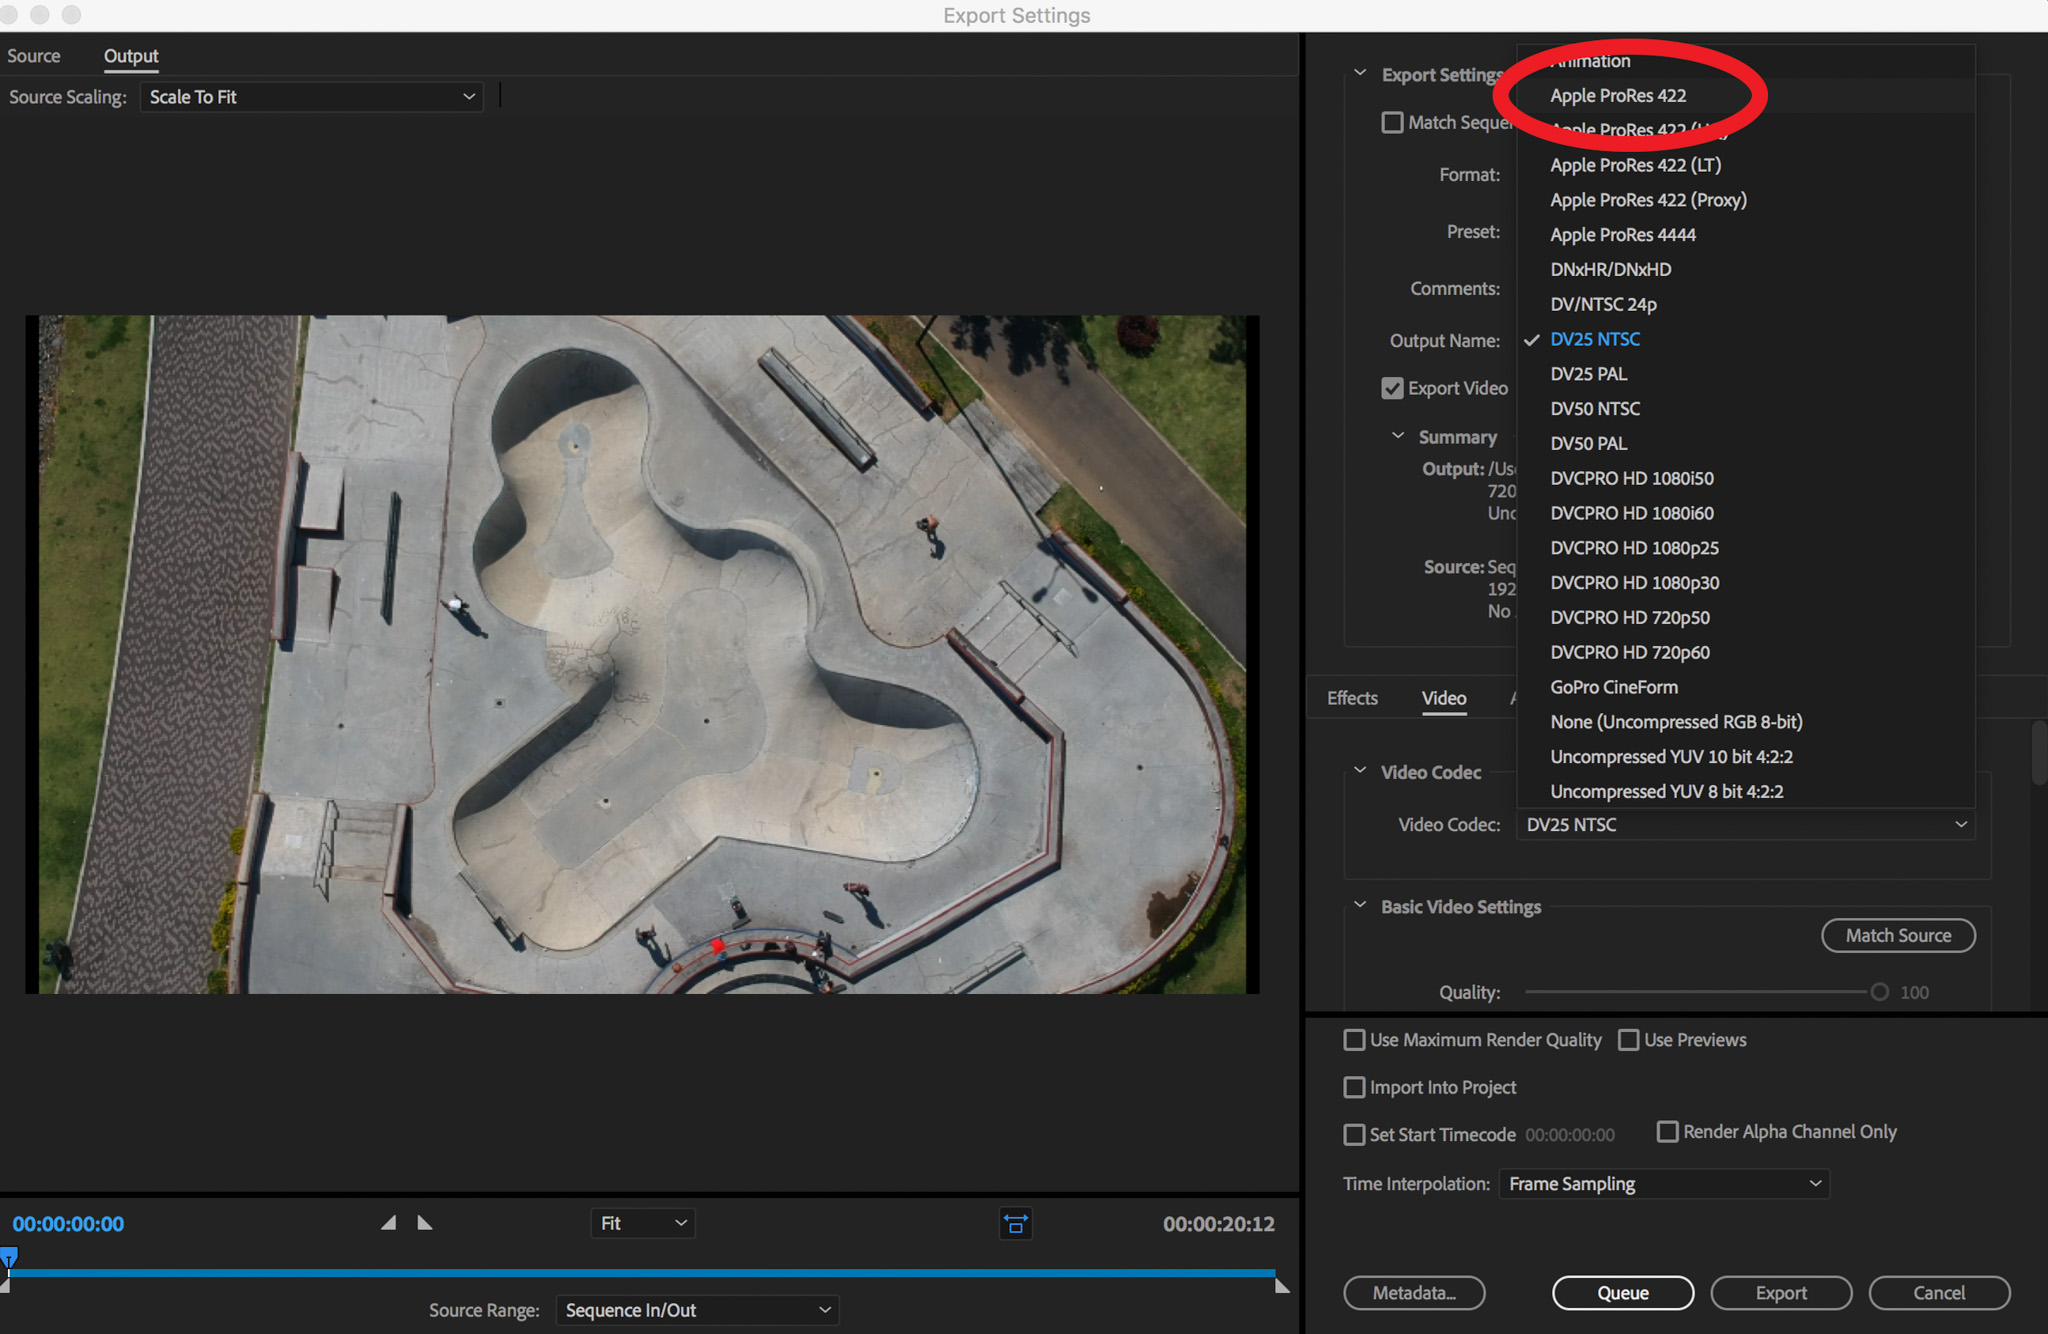Select Apple ProRes 422 (Proxy) option
2048x1334 pixels.
(x=1745, y=200)
